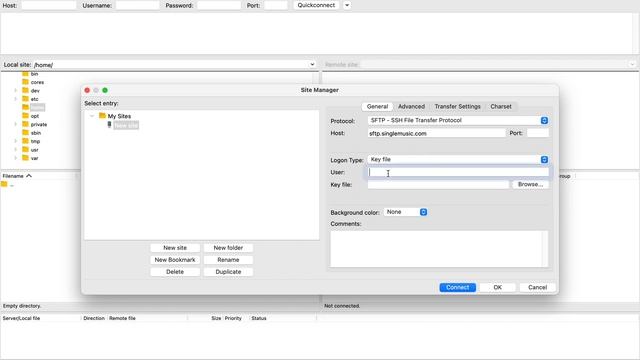Click the Delete button

click(175, 272)
